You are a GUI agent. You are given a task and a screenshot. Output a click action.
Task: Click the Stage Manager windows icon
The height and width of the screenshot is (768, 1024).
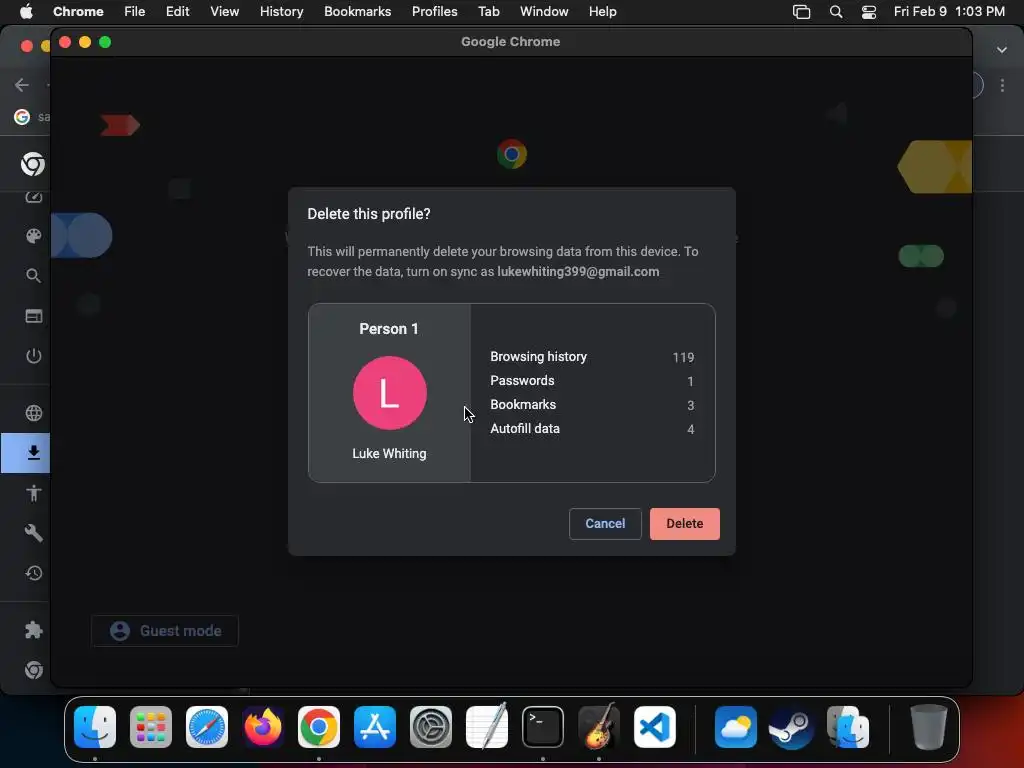[x=801, y=12]
